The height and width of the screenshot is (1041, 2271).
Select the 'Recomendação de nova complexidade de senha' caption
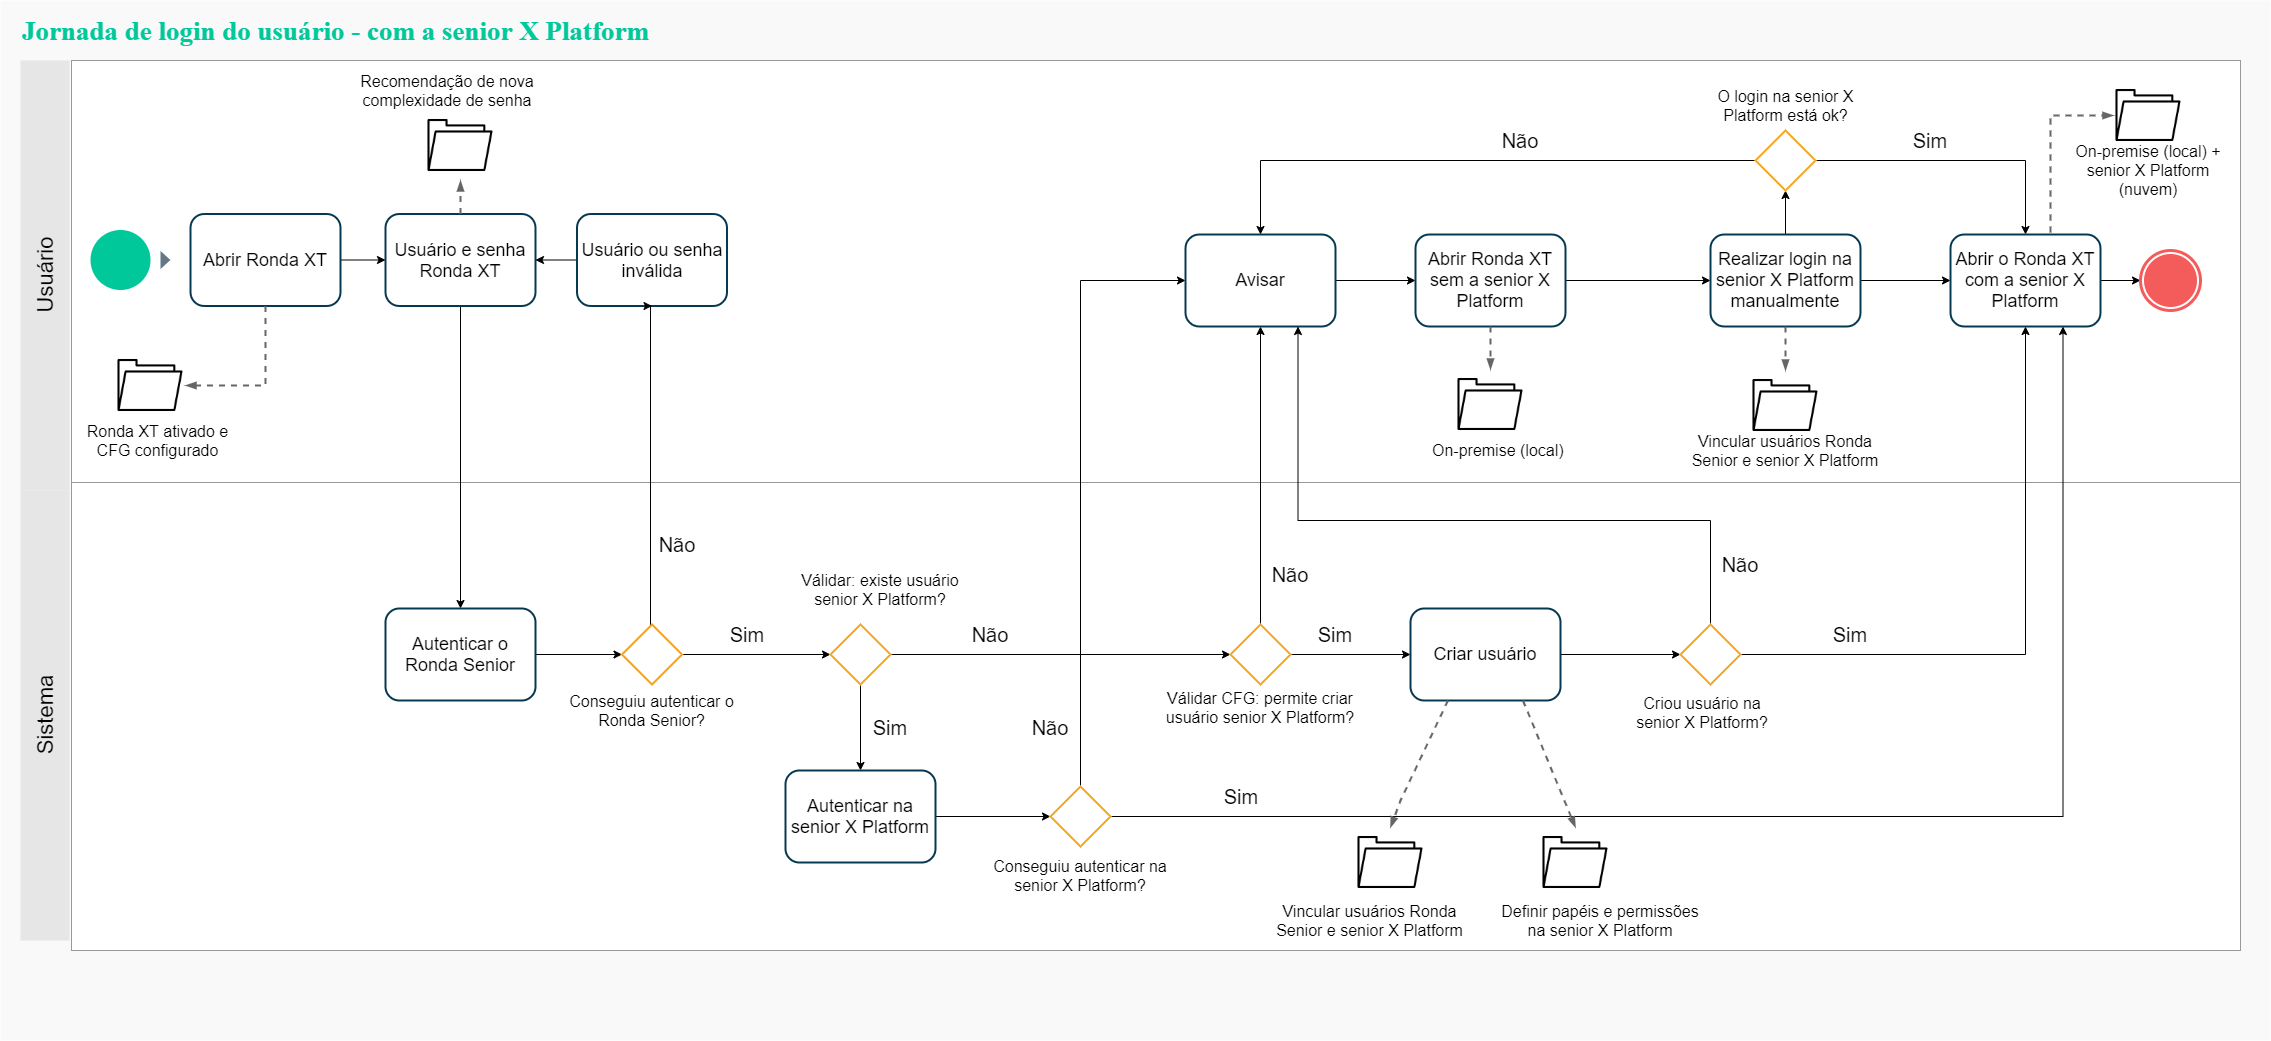click(x=447, y=91)
